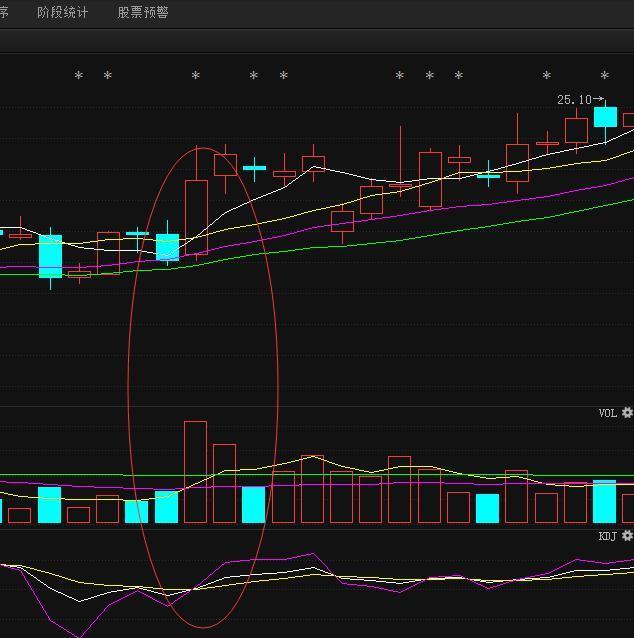Screen dimensions: 634x638
Task: Select the tallest volume bar in the VOL panel
Action: (195, 472)
